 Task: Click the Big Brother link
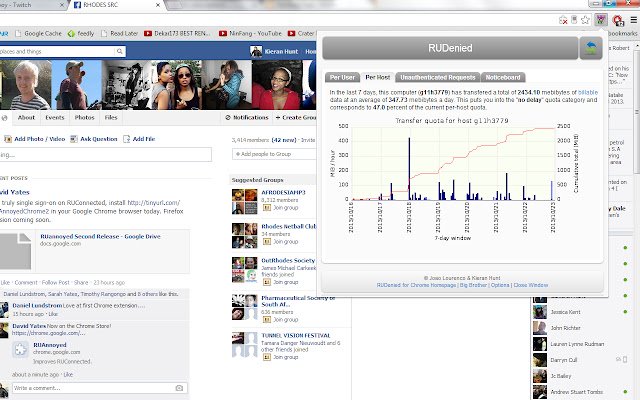(473, 285)
